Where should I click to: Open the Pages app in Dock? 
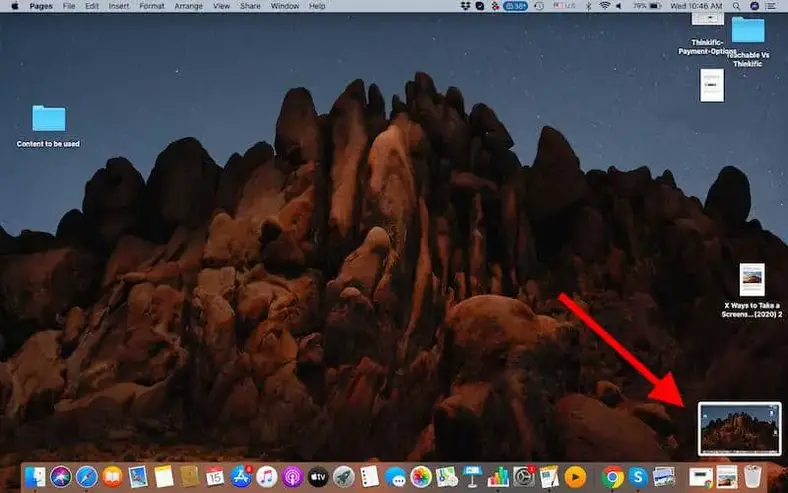coord(549,476)
